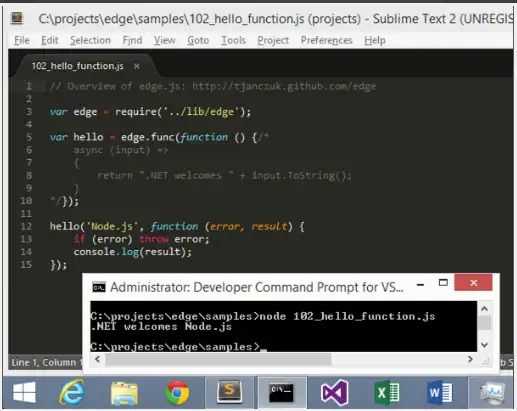Open the Selection menu

(x=90, y=40)
